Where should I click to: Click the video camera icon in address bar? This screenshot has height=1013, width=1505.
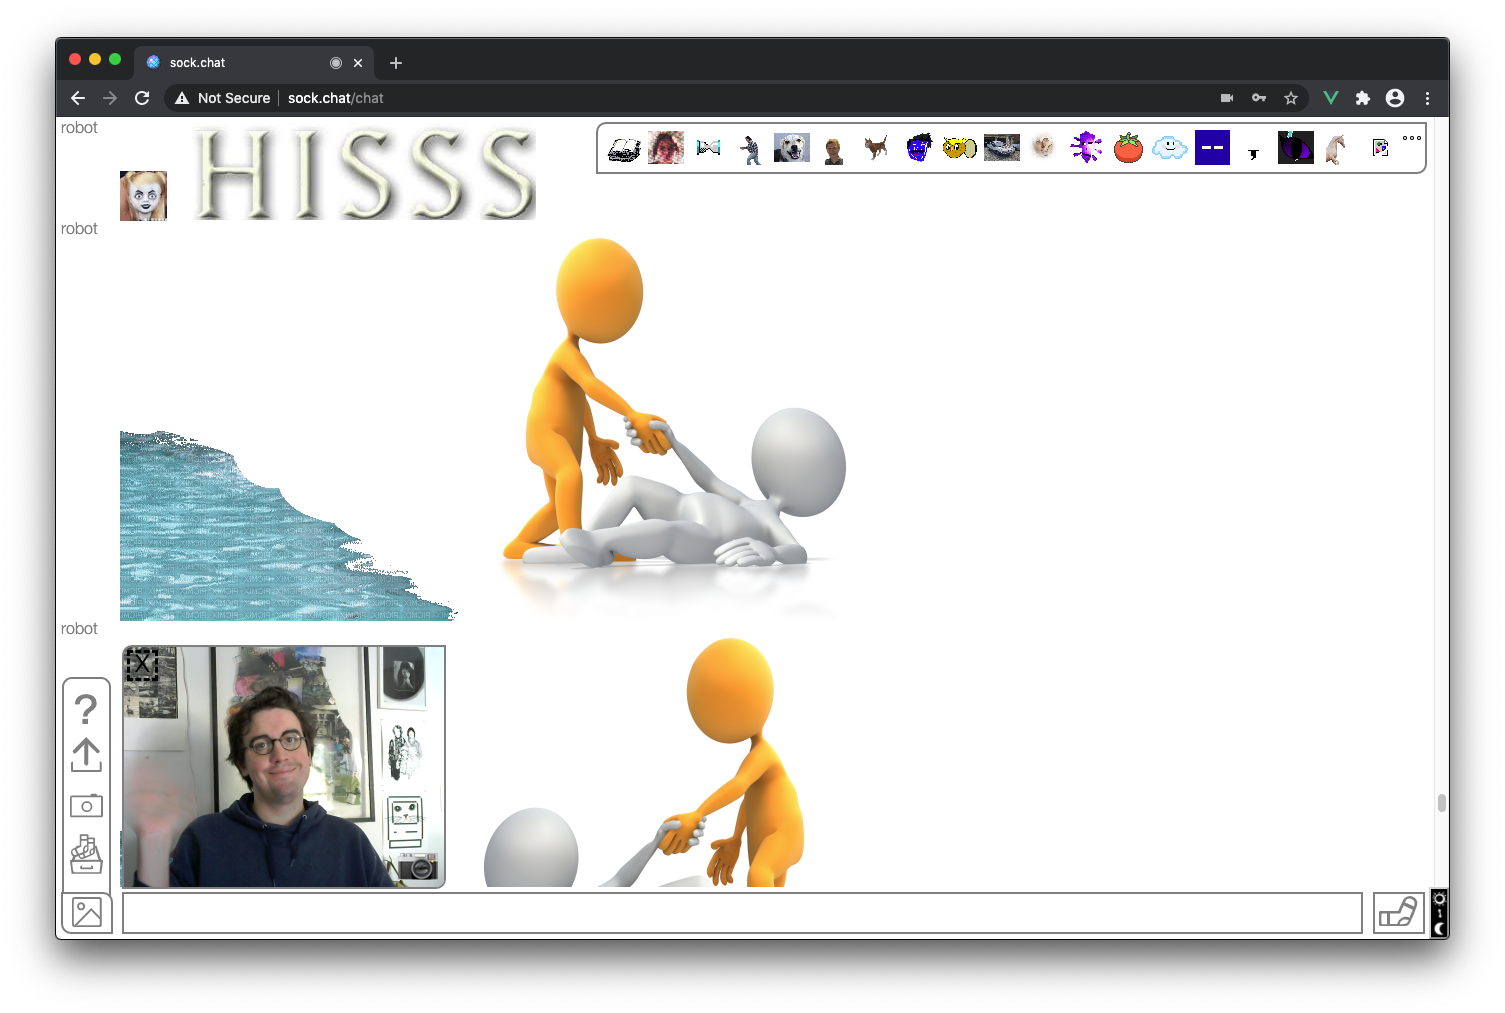1227,97
